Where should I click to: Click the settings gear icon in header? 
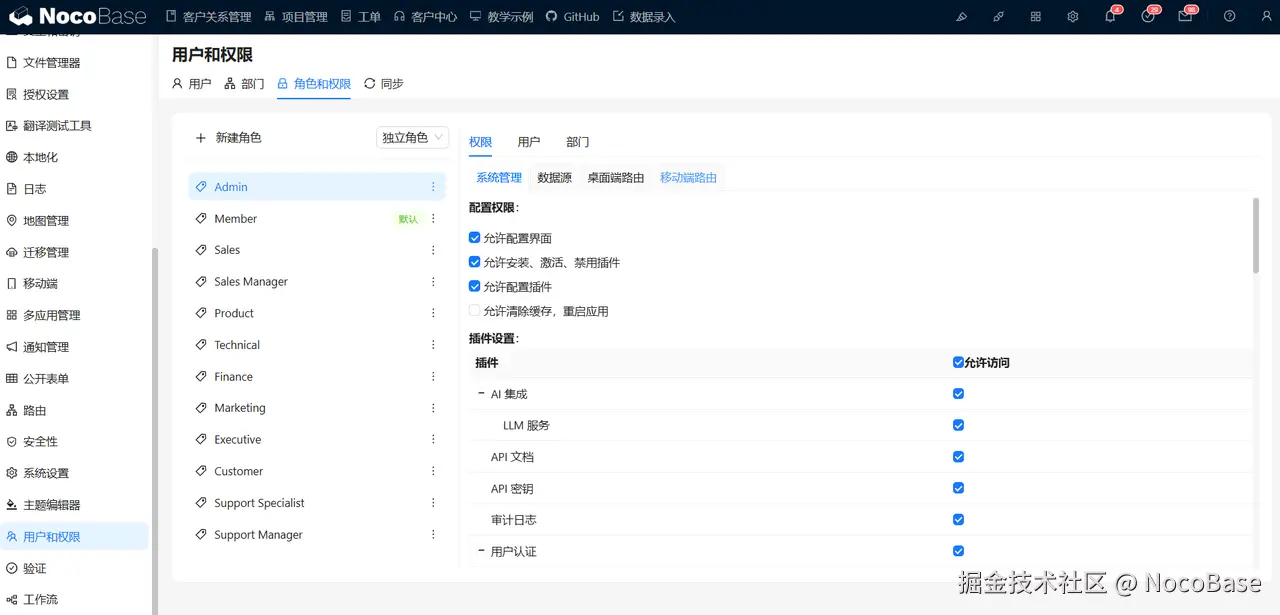coord(1072,16)
